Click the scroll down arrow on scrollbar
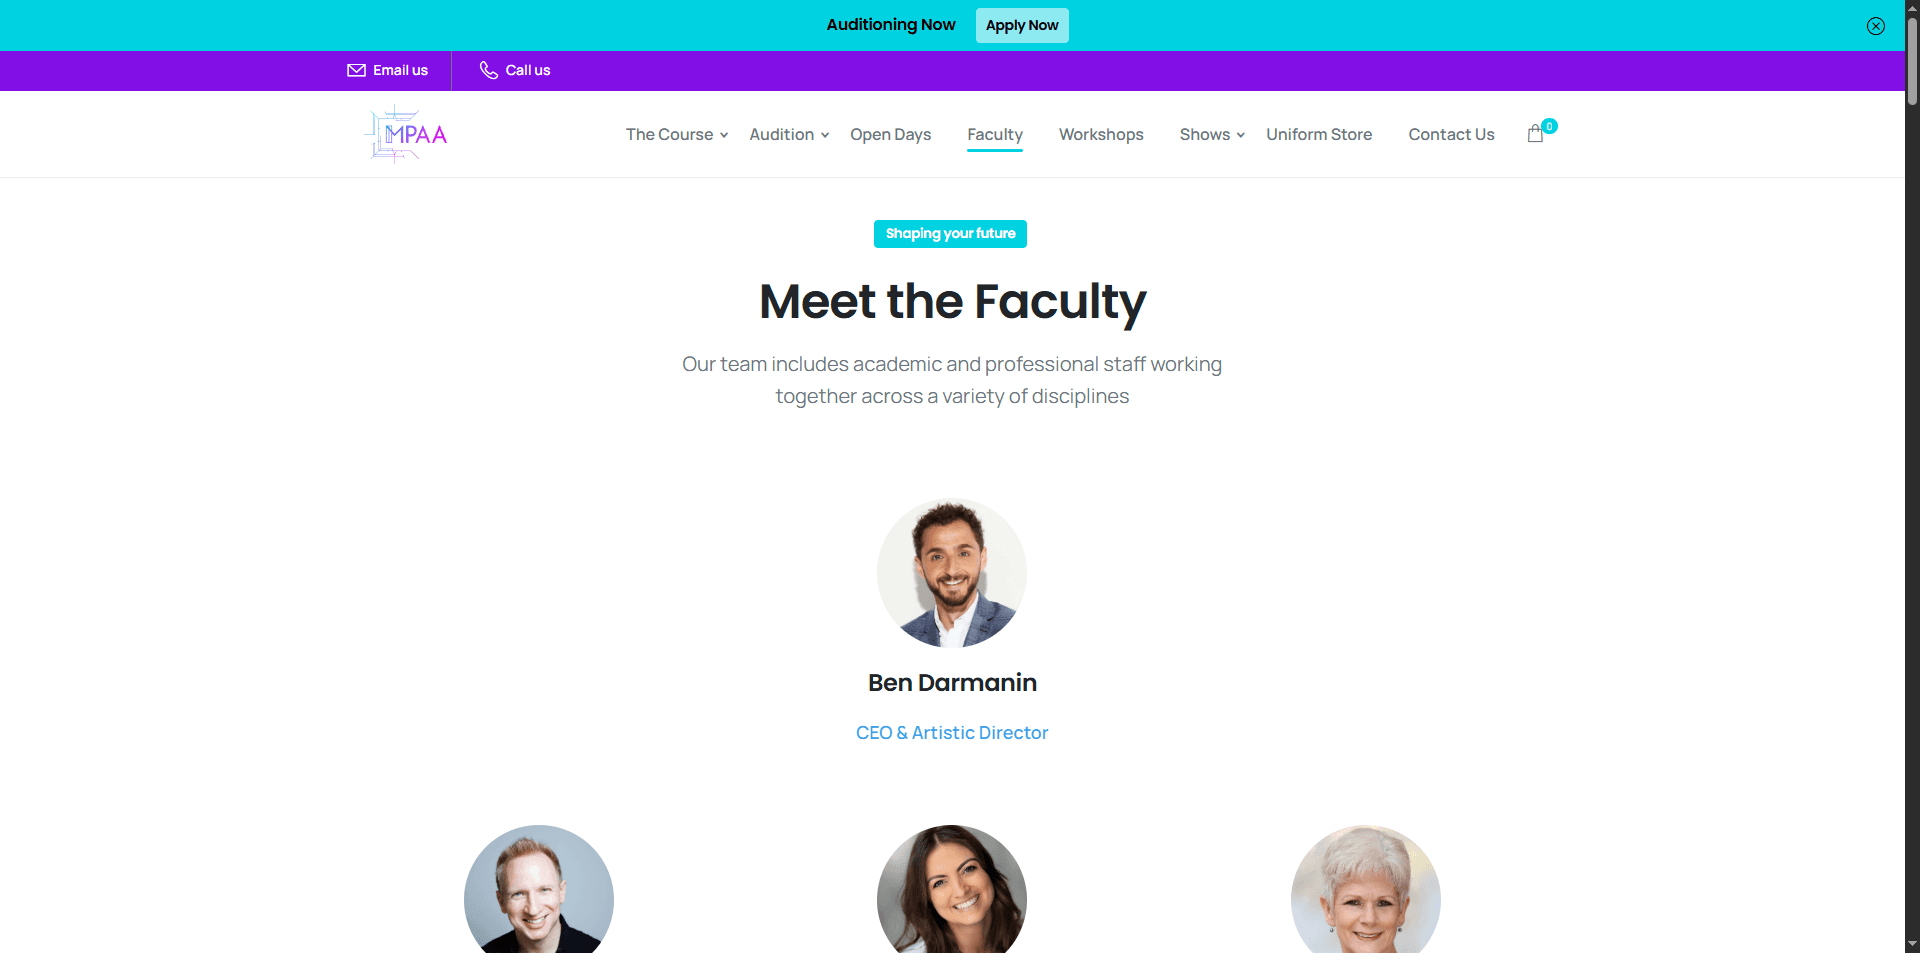Screen dimensions: 1920x953 pyautogui.click(x=1912, y=944)
